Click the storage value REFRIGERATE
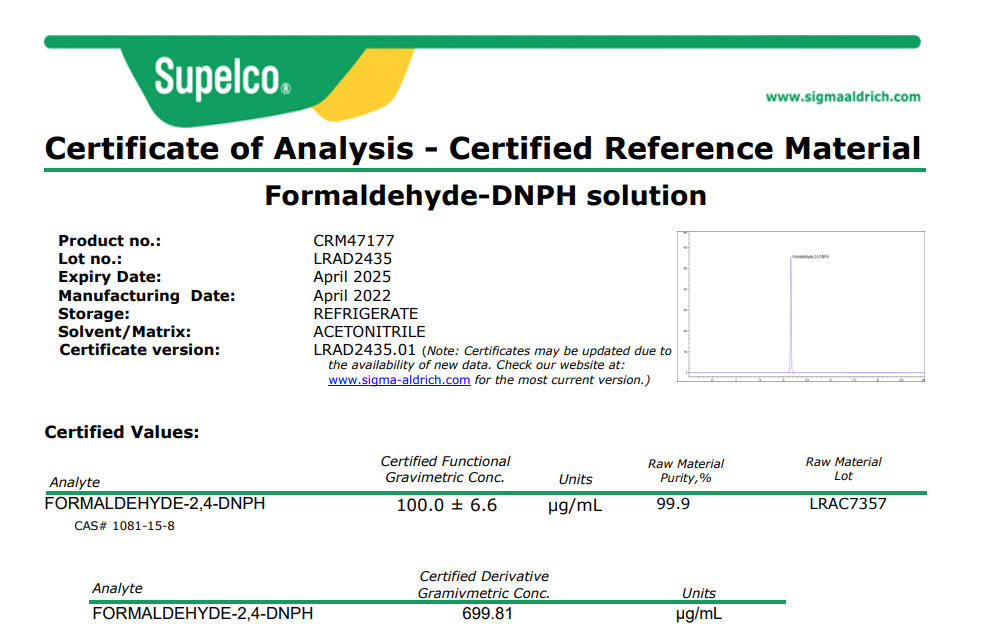 point(366,314)
